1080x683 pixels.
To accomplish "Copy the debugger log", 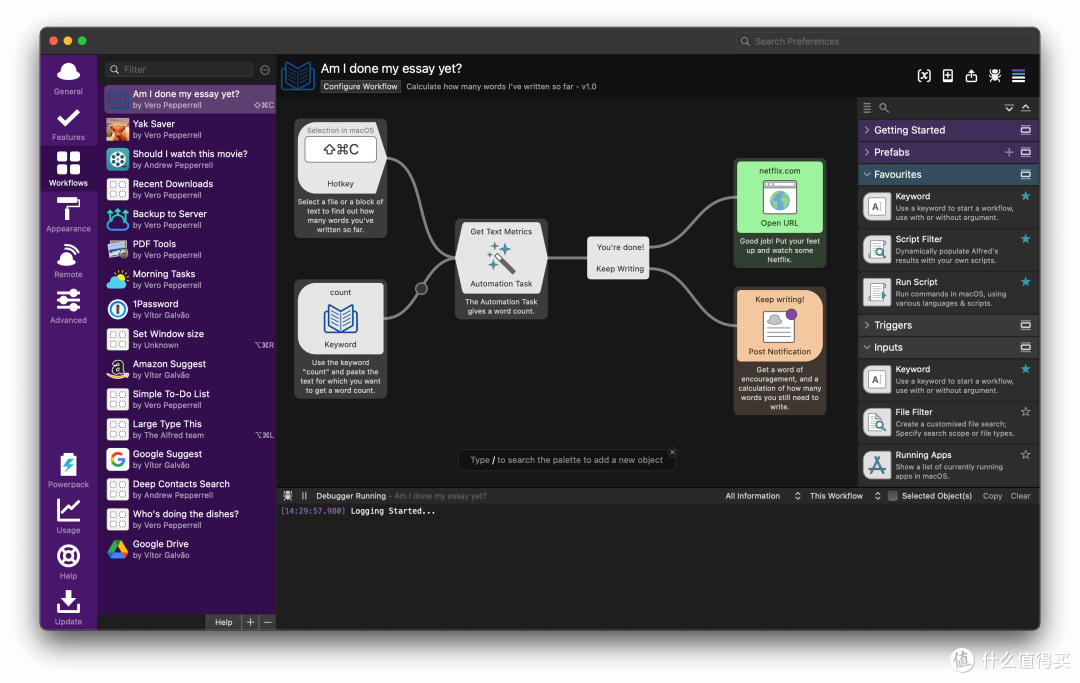I will click(x=993, y=496).
